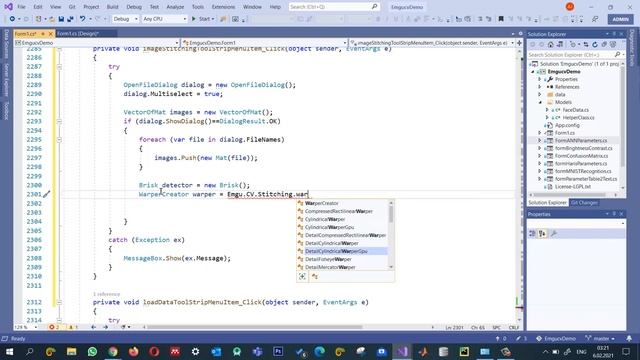
Task: Select App.config file
Action: tap(567, 125)
